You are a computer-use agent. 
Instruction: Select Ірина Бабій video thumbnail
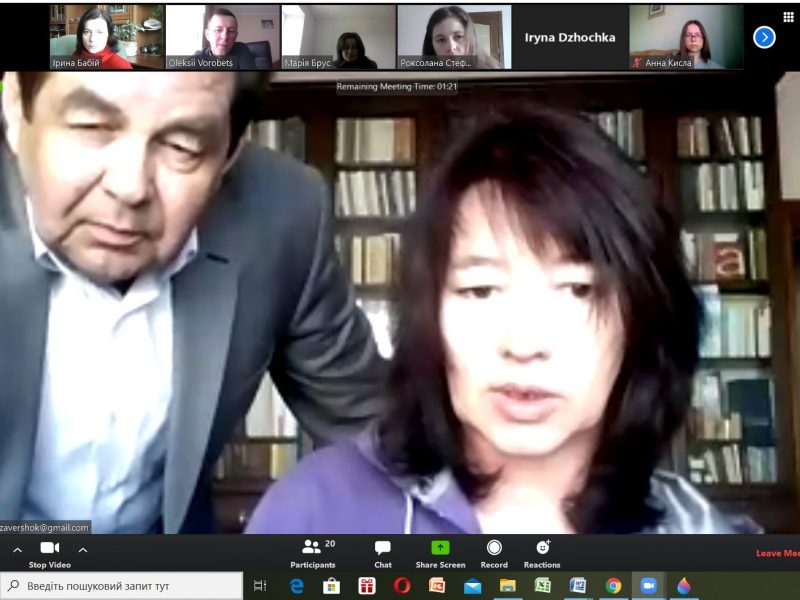(x=105, y=37)
